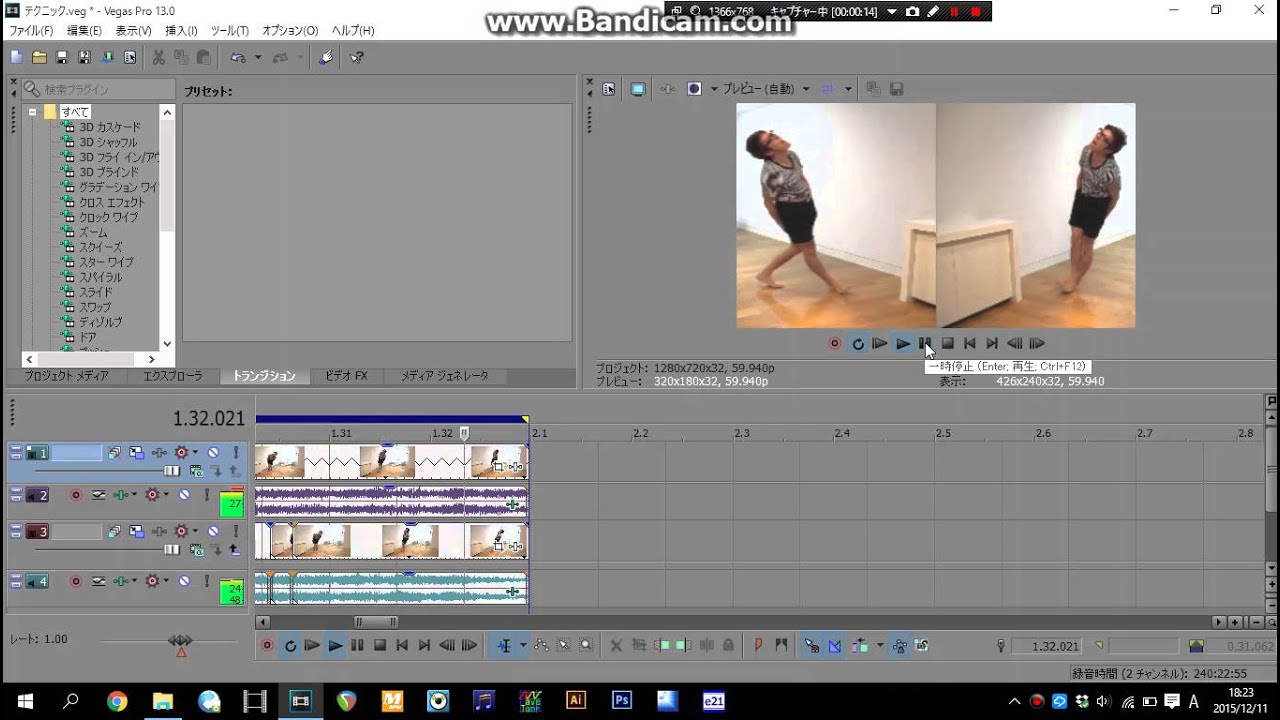Switch to メディア ジェネレータ tab
The width and height of the screenshot is (1280, 720).
445,376
